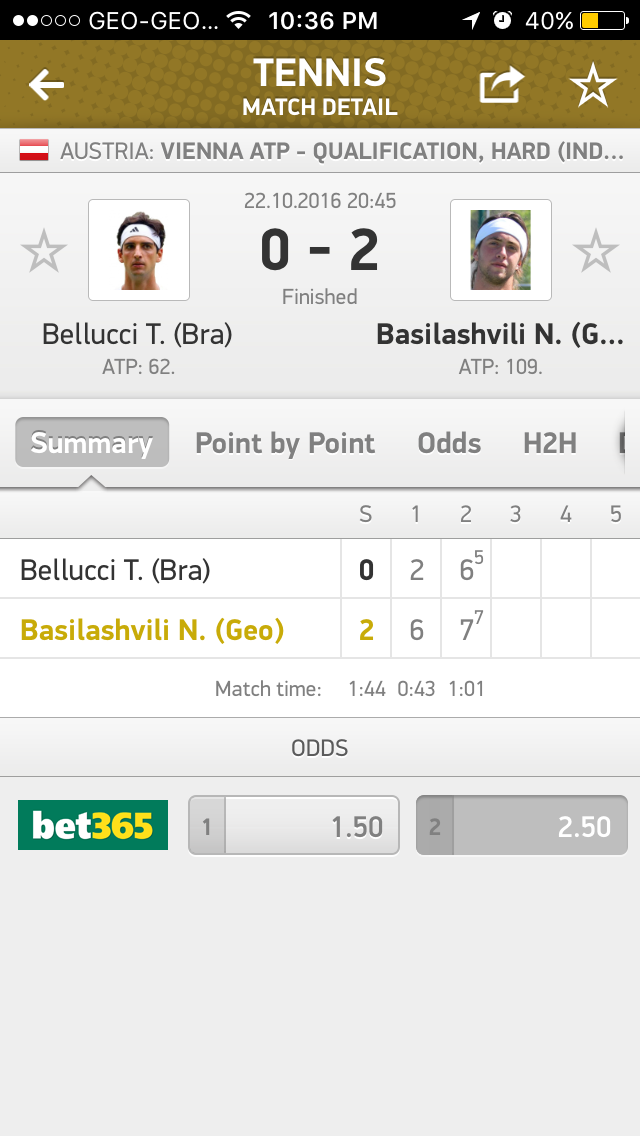Tap the Wi-Fi icon in status bar
The height and width of the screenshot is (1136, 640).
237,20
